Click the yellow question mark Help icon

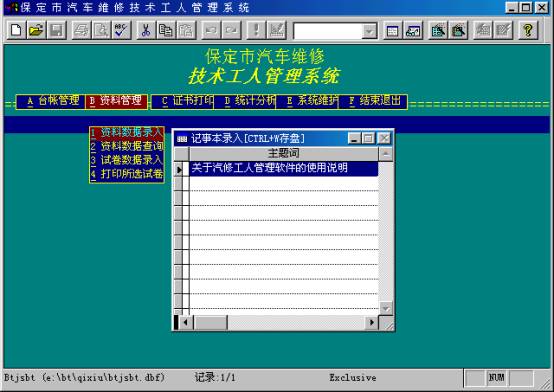528,30
